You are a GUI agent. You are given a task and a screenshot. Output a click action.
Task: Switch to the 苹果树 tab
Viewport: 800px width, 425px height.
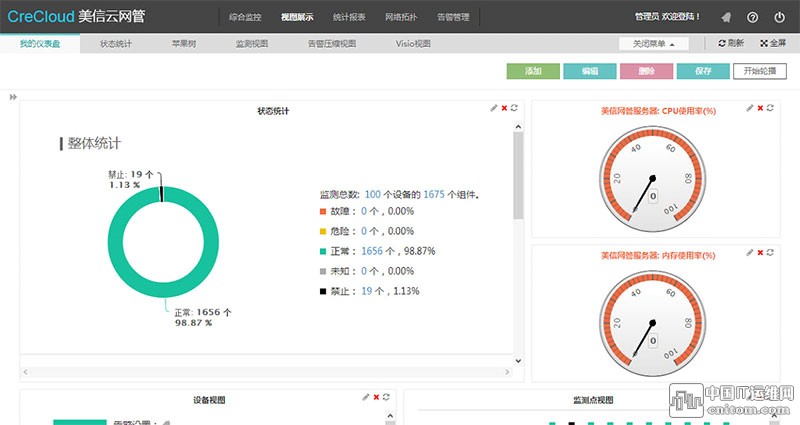[181, 44]
